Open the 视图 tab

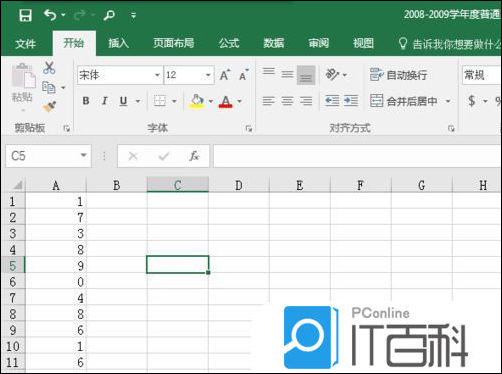tap(363, 43)
